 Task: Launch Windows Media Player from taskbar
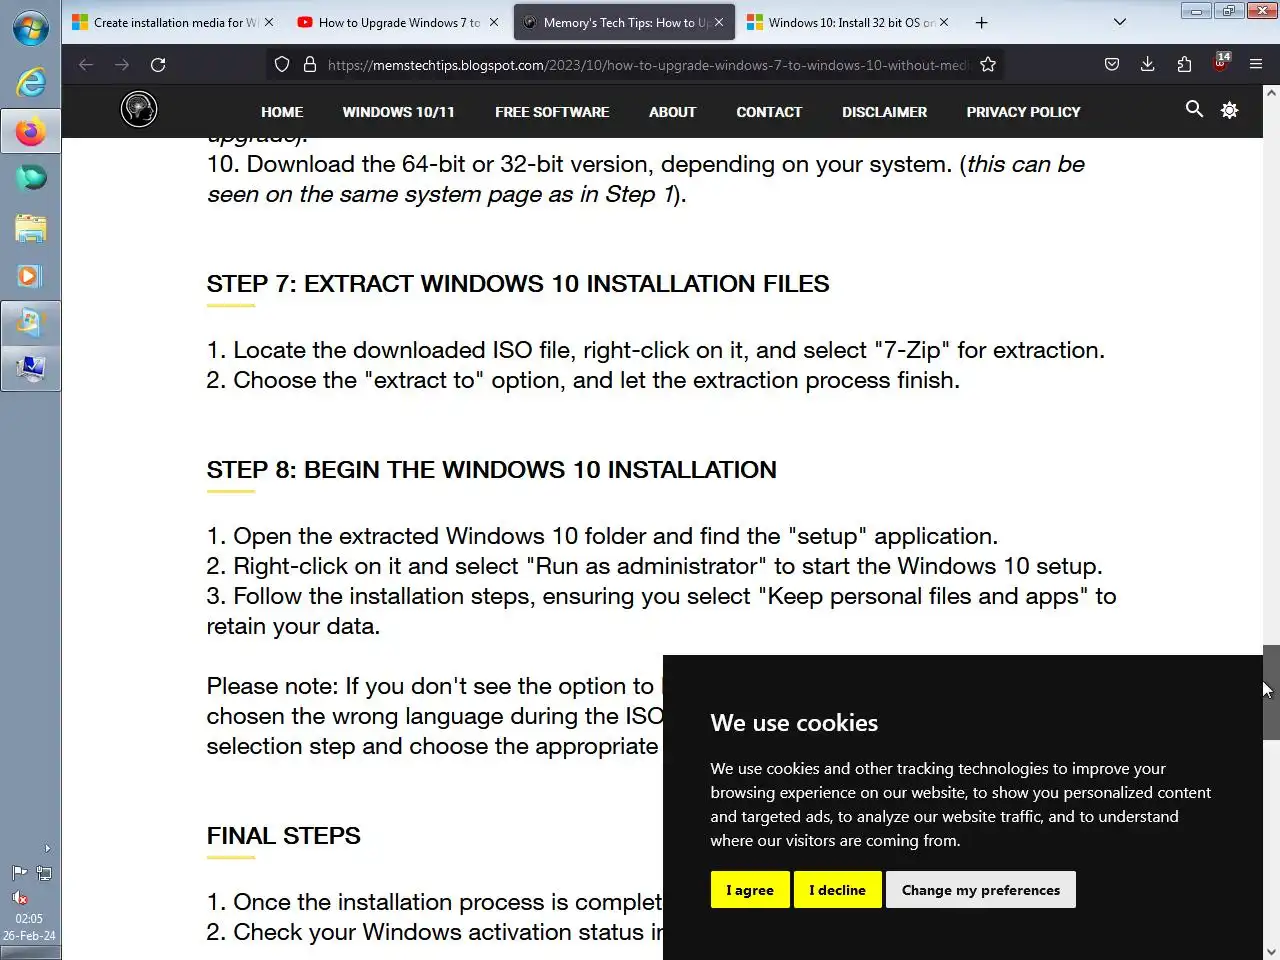tap(30, 276)
